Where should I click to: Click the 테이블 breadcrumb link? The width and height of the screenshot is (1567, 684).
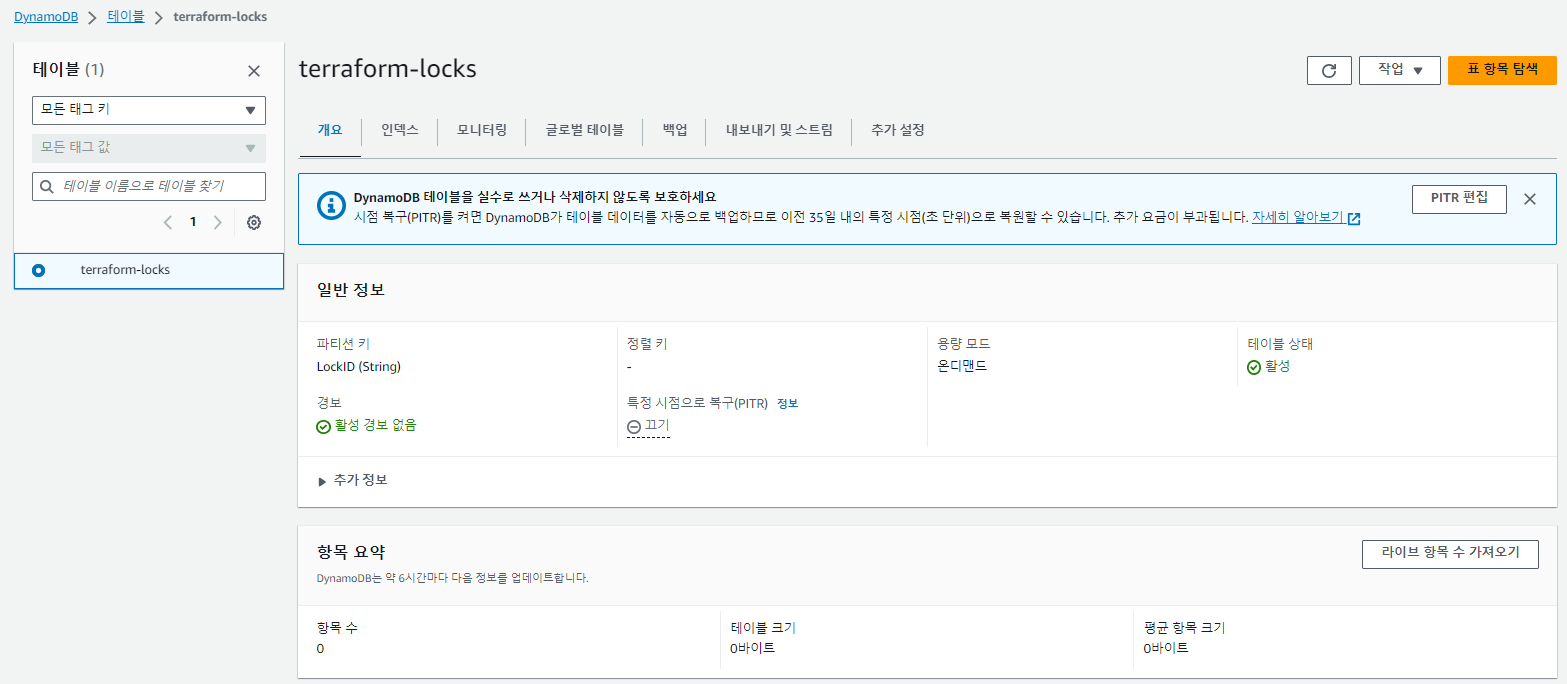(125, 17)
